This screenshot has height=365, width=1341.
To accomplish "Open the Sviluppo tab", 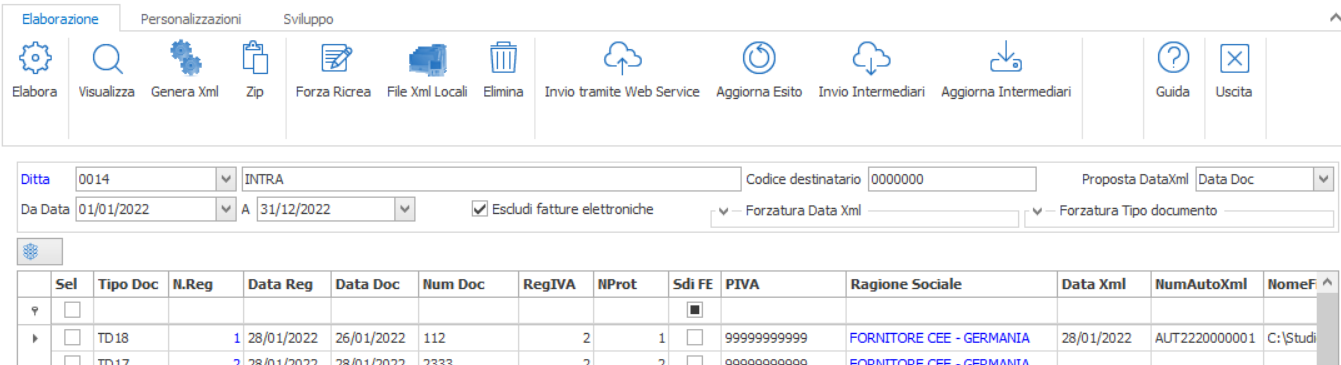I will pyautogui.click(x=307, y=19).
